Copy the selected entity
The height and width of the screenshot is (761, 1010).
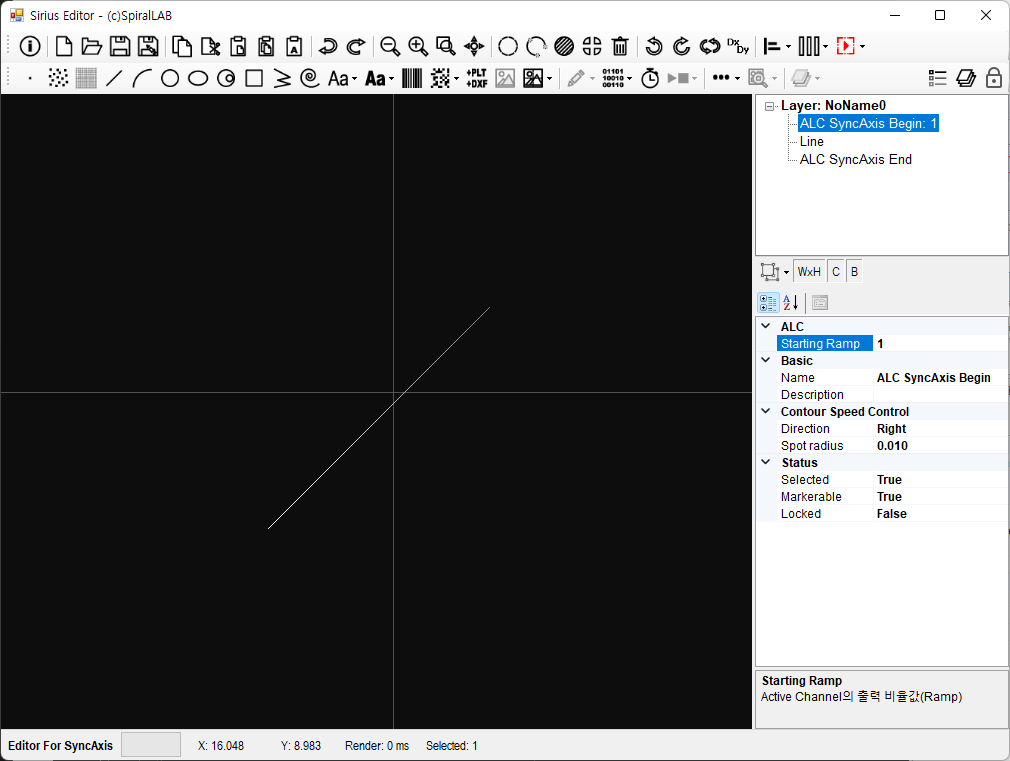coord(182,46)
